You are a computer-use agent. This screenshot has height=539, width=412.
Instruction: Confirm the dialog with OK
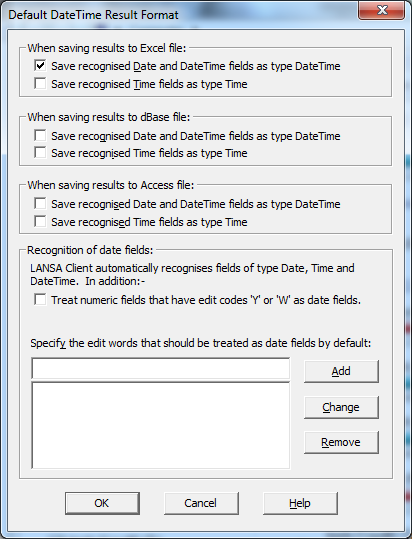point(102,503)
